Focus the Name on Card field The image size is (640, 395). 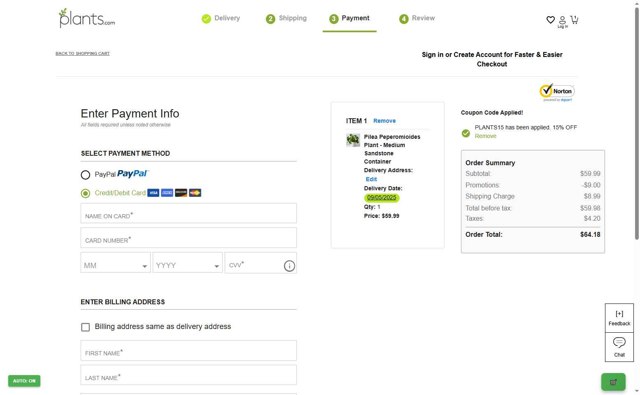coord(189,213)
